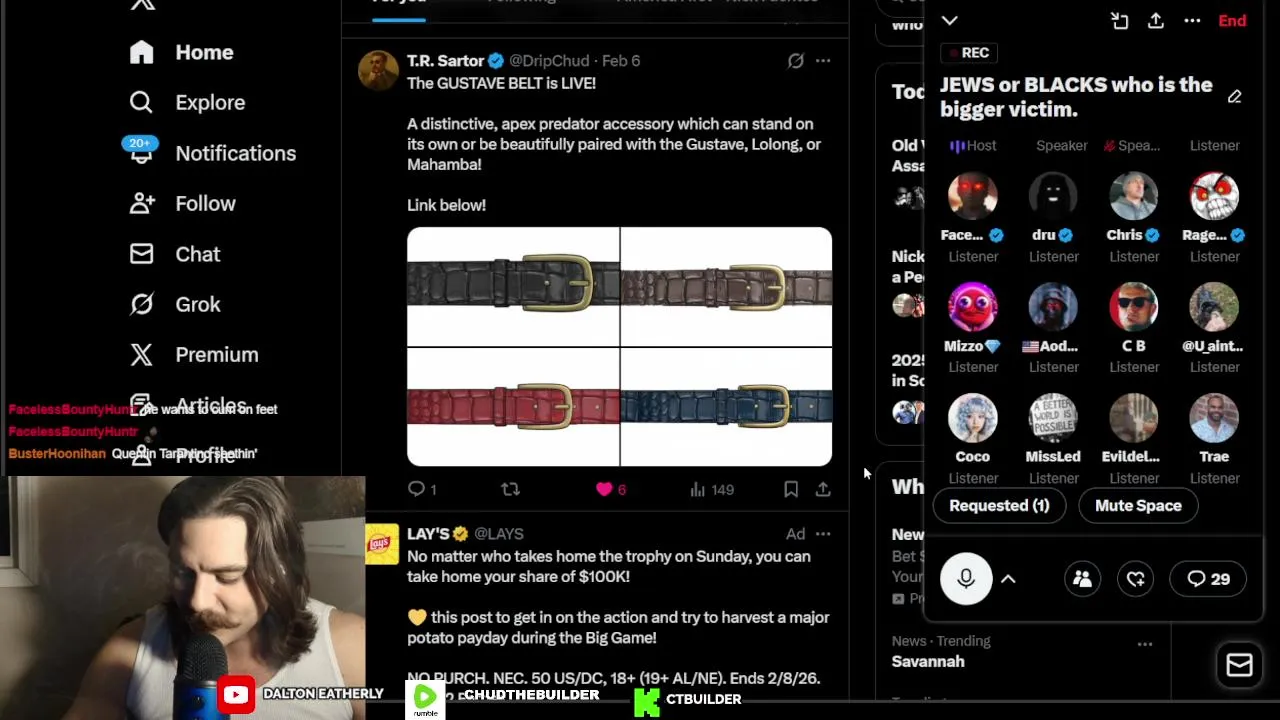The image size is (1280, 720).
Task: Click the Space dock window icon
Action: (1119, 21)
